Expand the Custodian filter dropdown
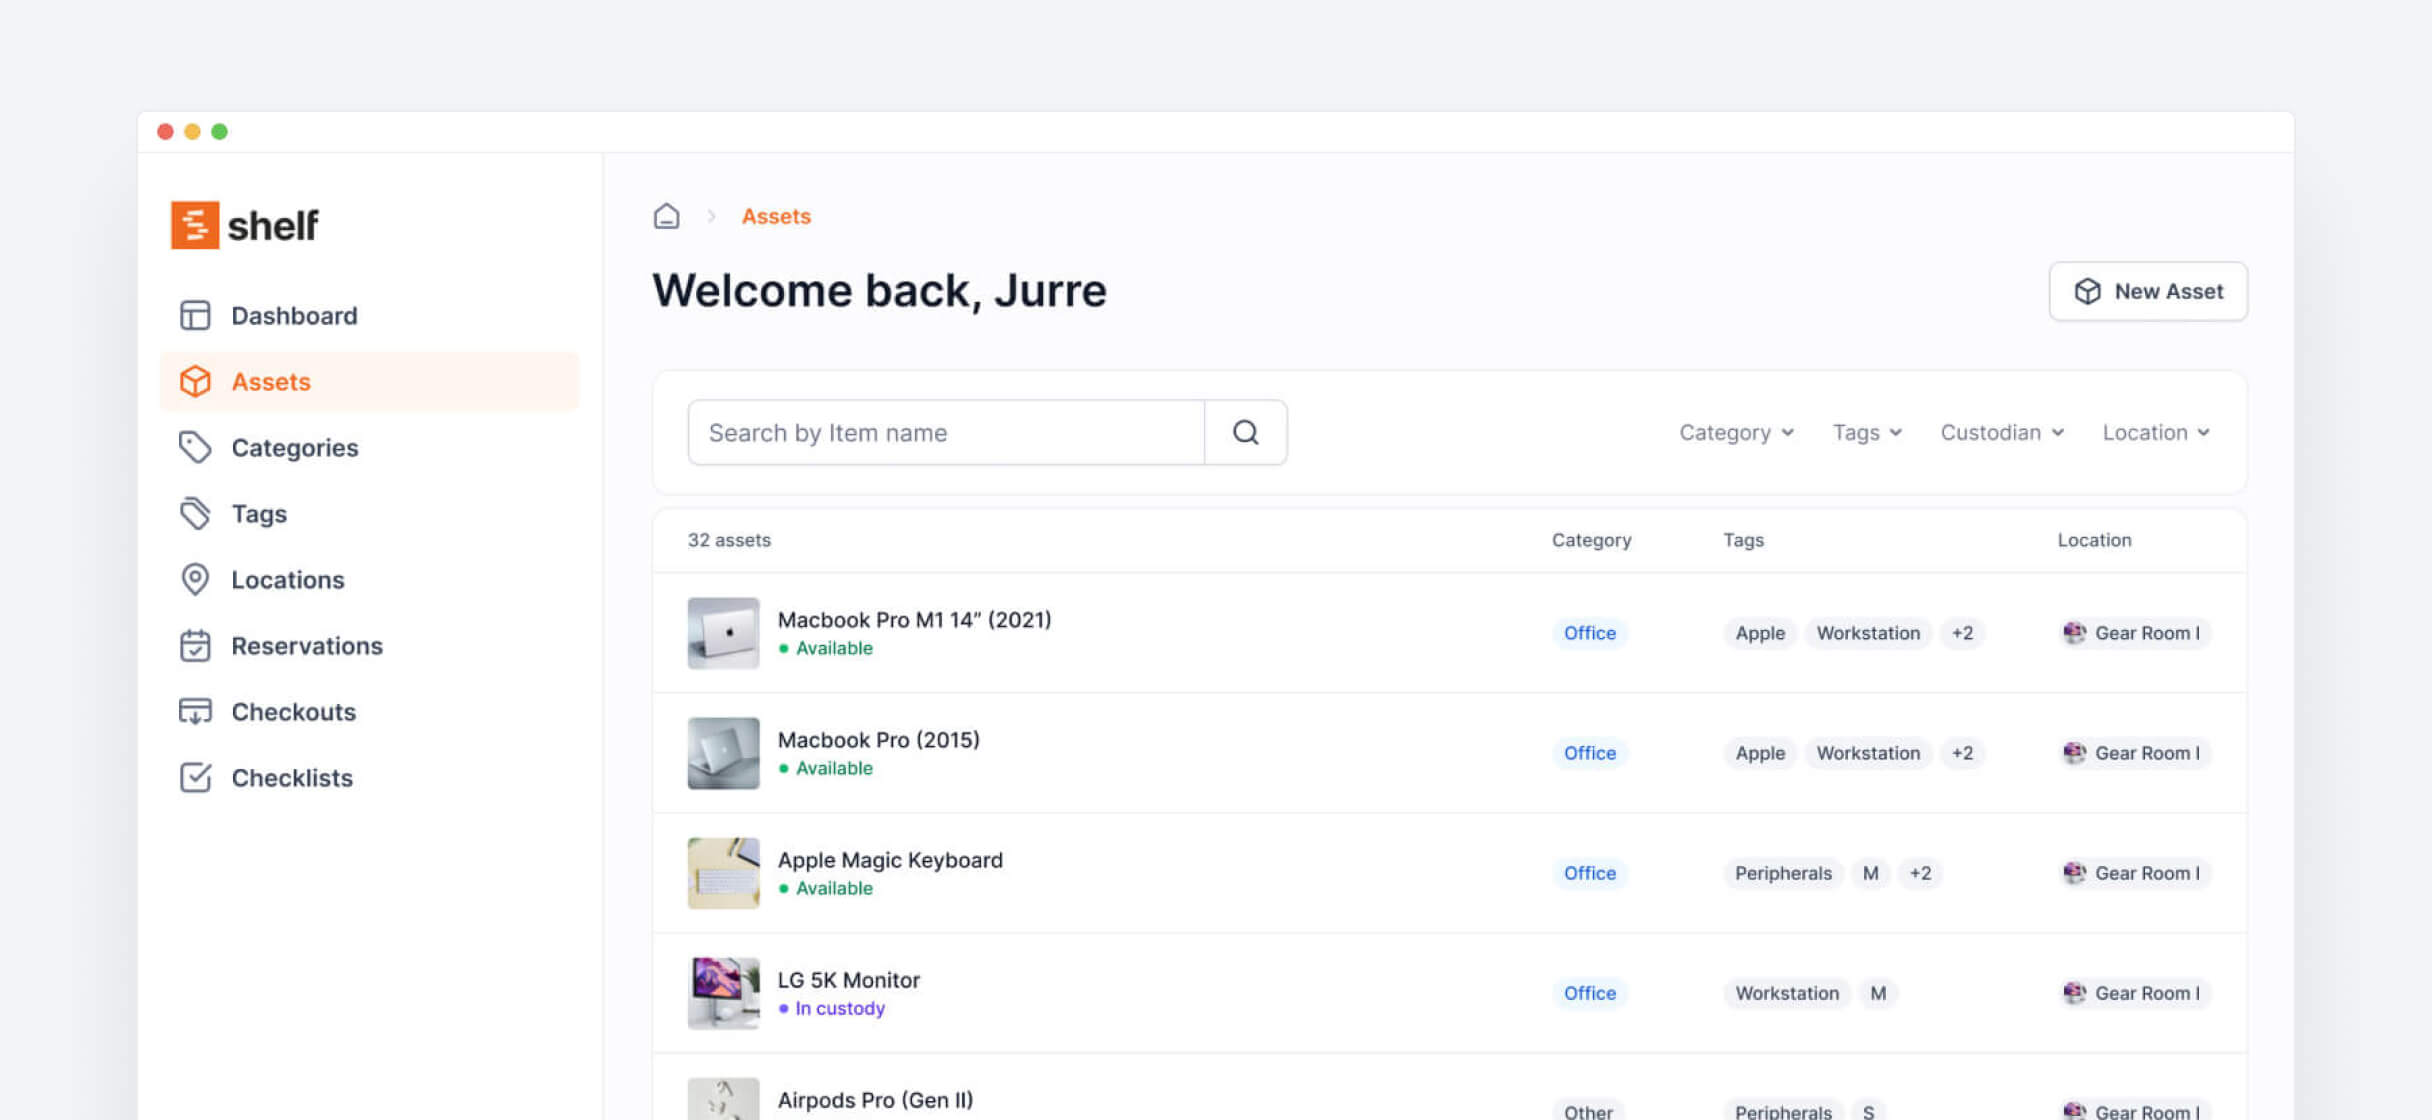This screenshot has width=2432, height=1120. [2001, 432]
